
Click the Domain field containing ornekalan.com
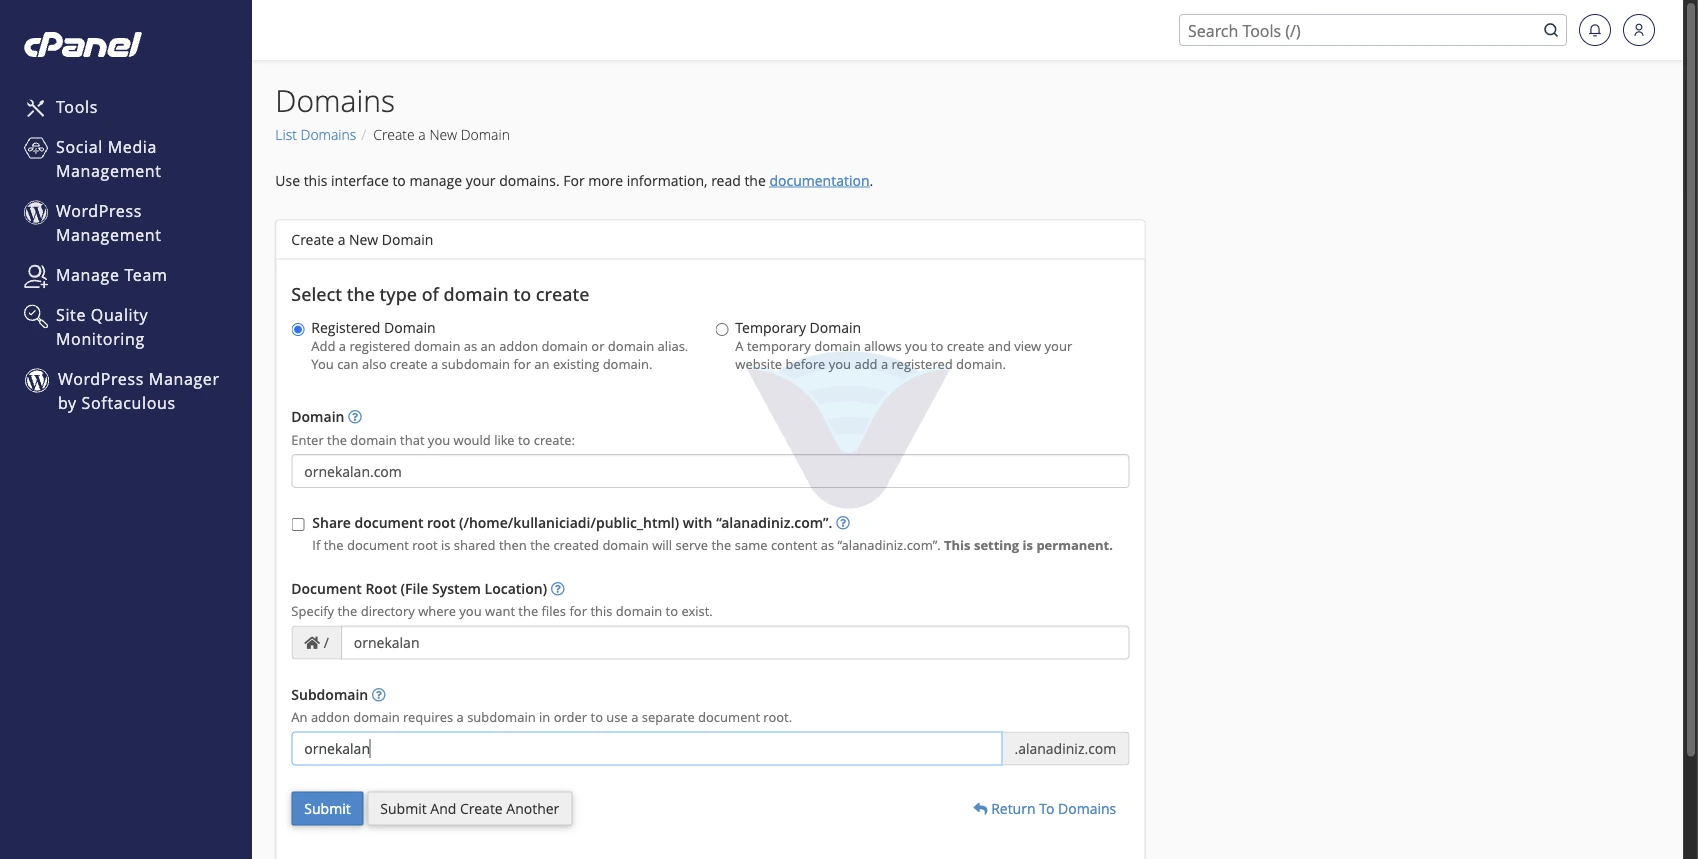coord(710,471)
